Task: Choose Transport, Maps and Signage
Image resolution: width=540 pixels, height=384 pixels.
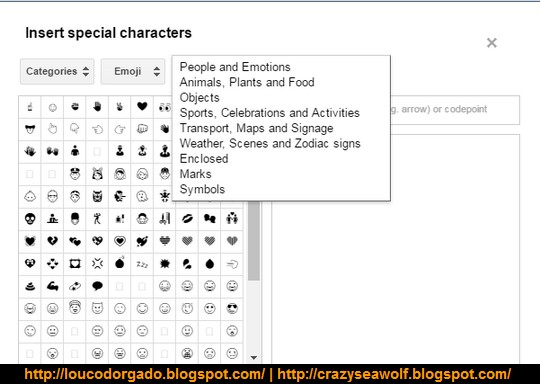Action: (257, 128)
